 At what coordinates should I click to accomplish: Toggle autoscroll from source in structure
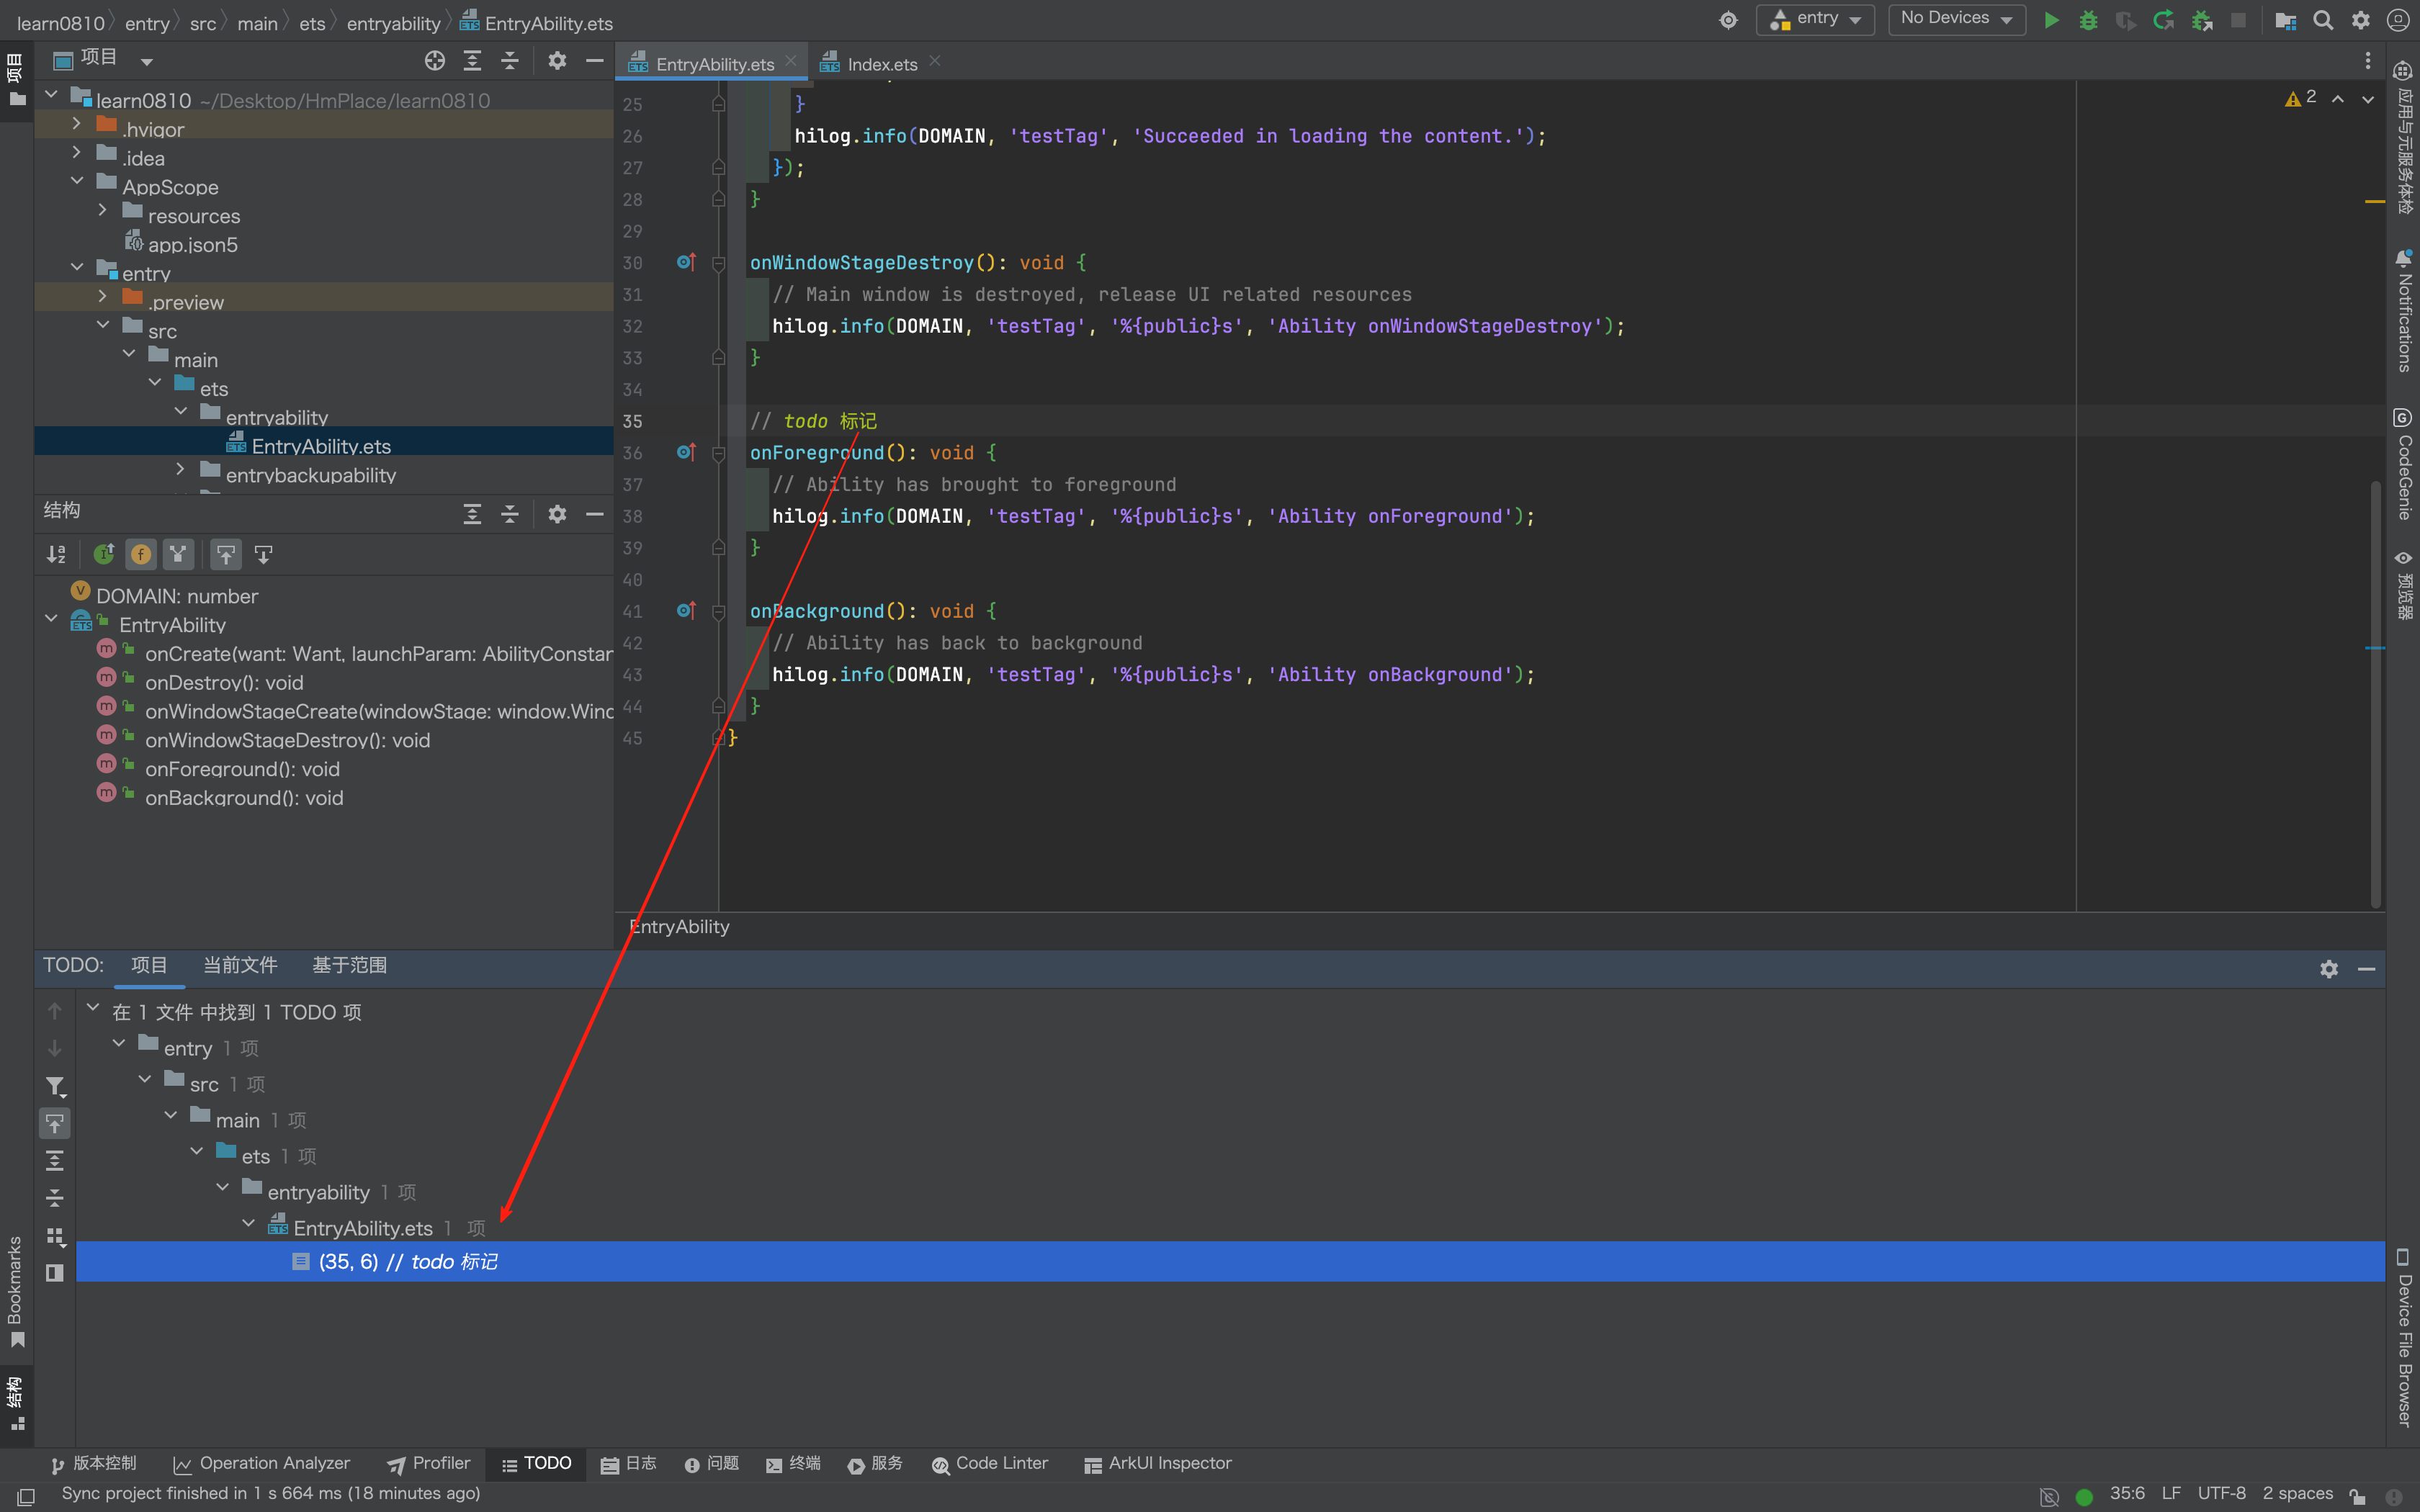(x=264, y=554)
